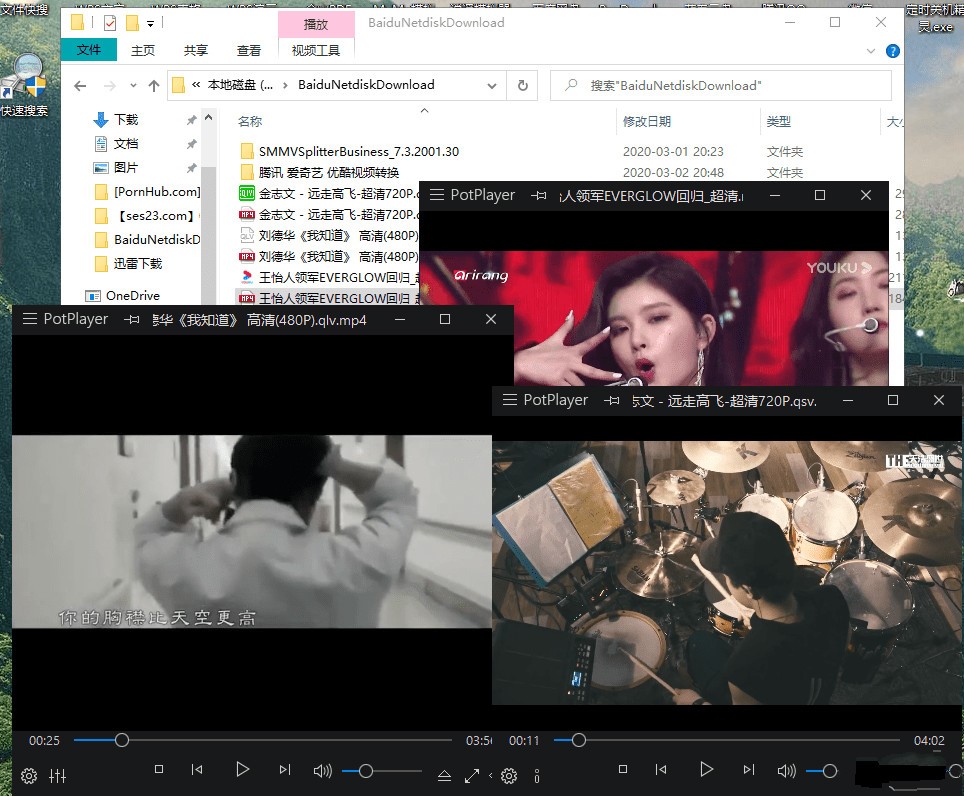Open the PotPlayer main menu in 刘德华 window
964x796 pixels.
pos(28,320)
